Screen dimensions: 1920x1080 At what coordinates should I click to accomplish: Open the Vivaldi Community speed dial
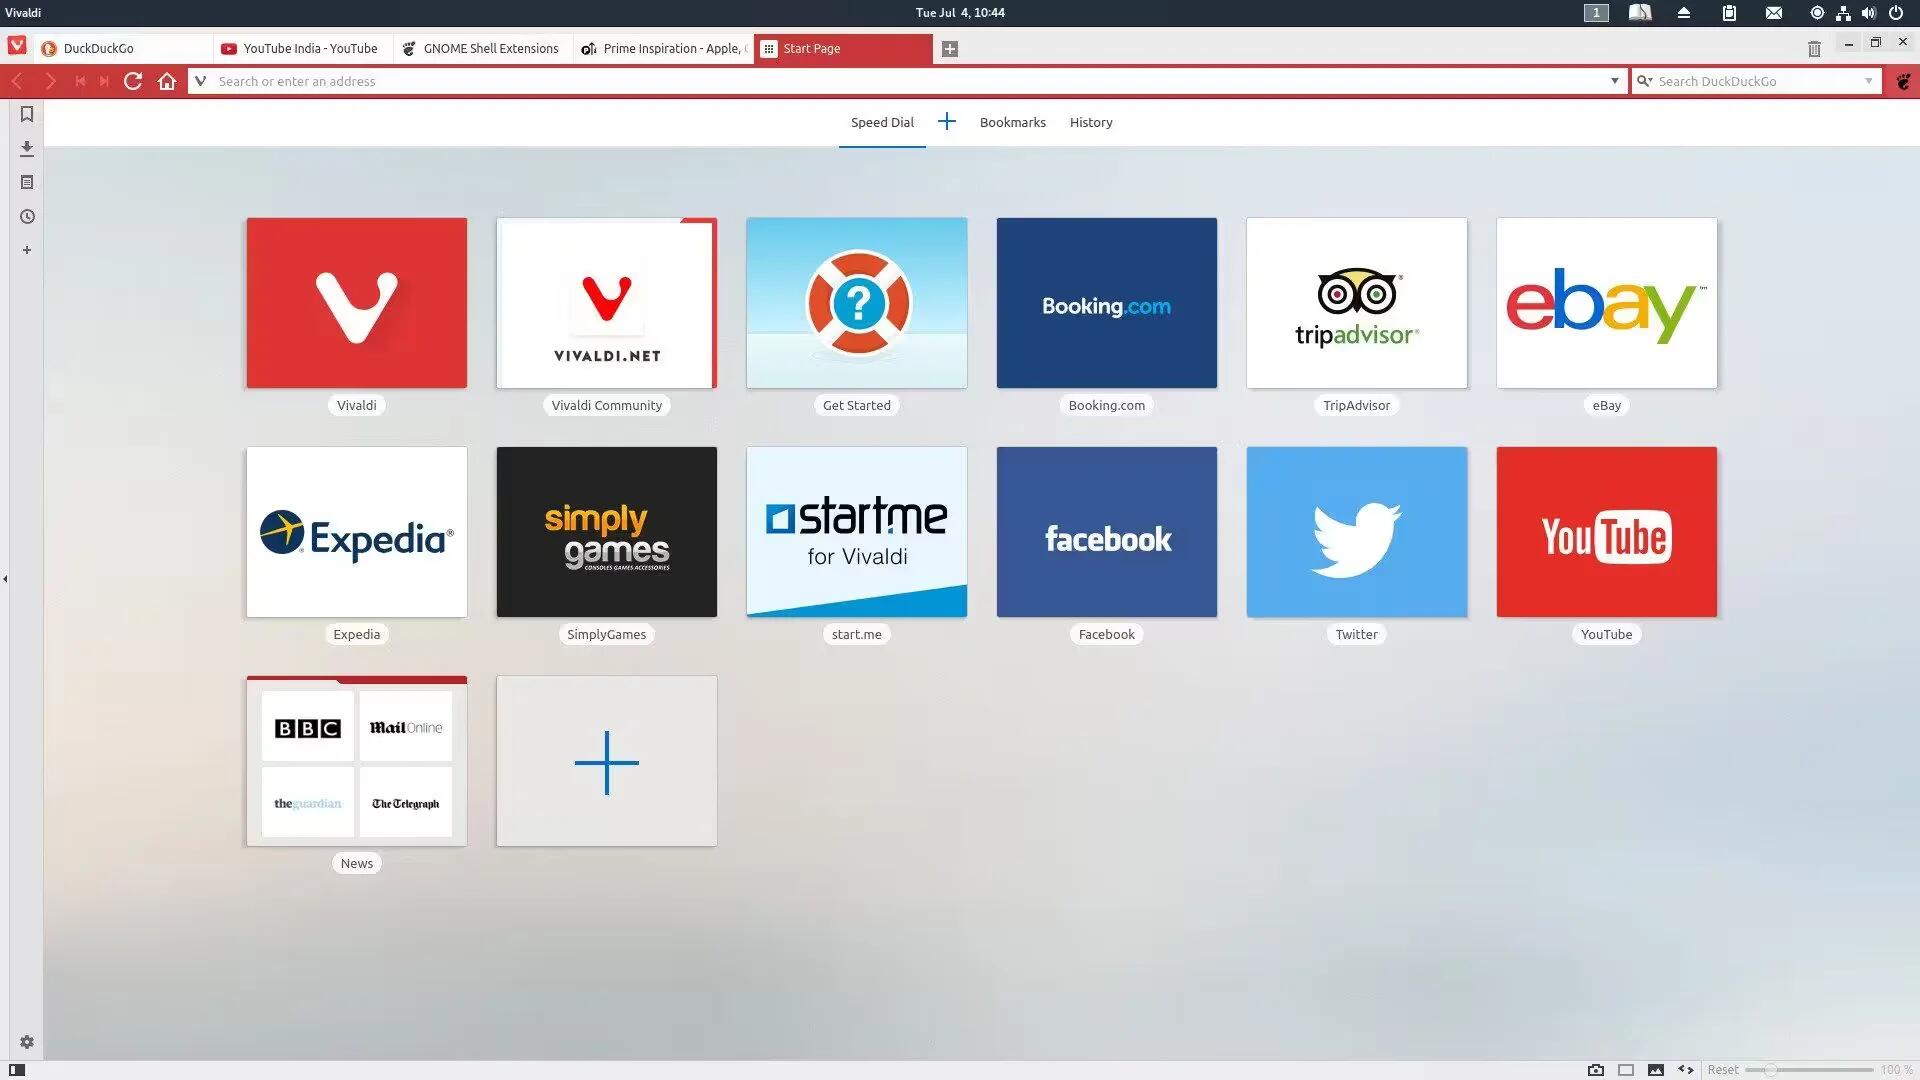click(607, 303)
